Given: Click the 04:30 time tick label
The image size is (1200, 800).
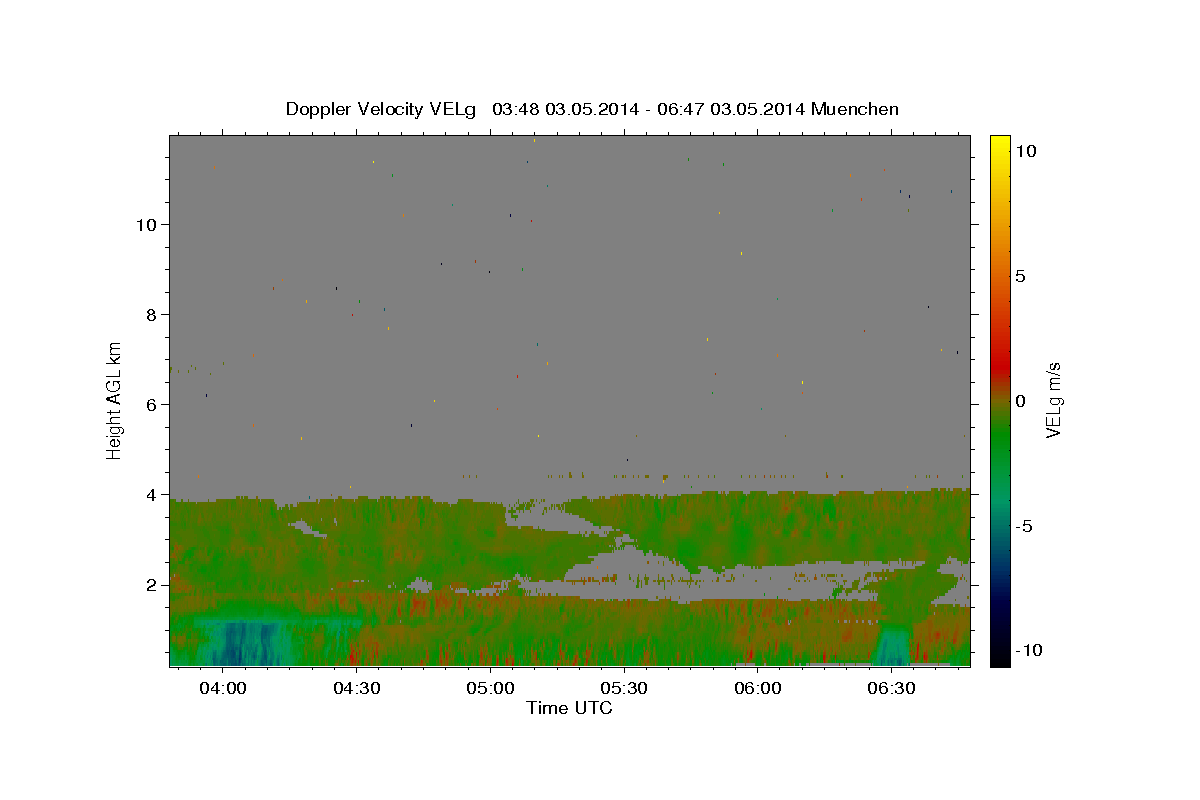Looking at the screenshot, I should (357, 689).
